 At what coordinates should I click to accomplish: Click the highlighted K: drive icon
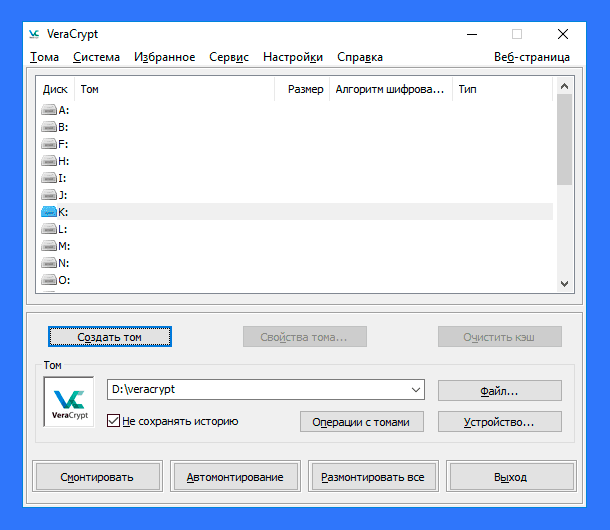pos(49,212)
